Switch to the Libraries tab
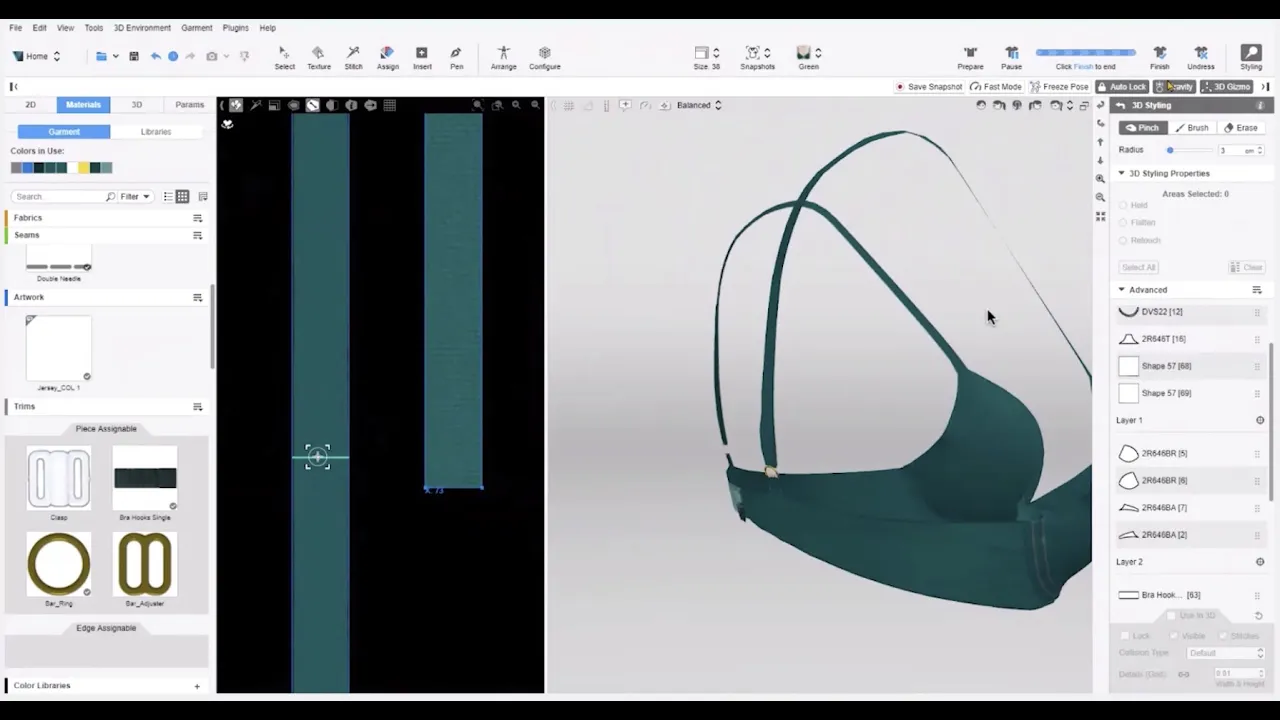This screenshot has height=720, width=1280. (x=155, y=132)
